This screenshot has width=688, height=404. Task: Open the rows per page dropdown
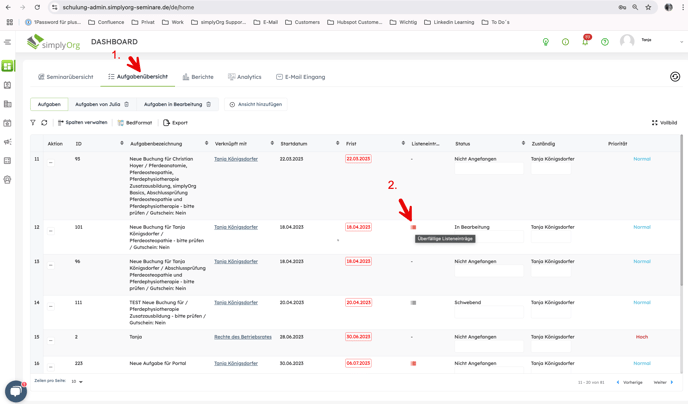(77, 381)
